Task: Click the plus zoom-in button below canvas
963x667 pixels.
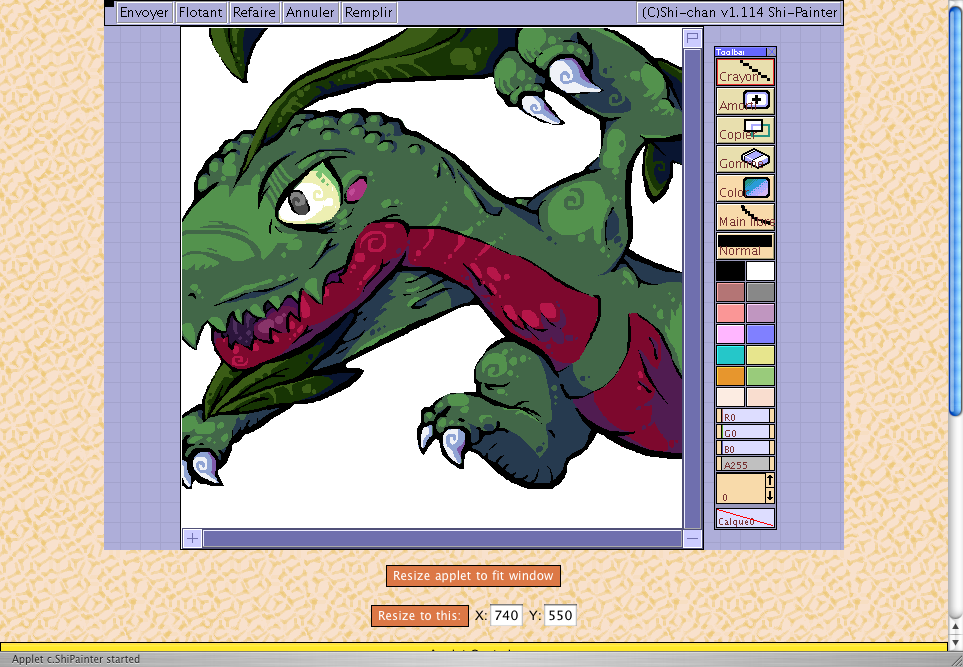Action: point(192,539)
